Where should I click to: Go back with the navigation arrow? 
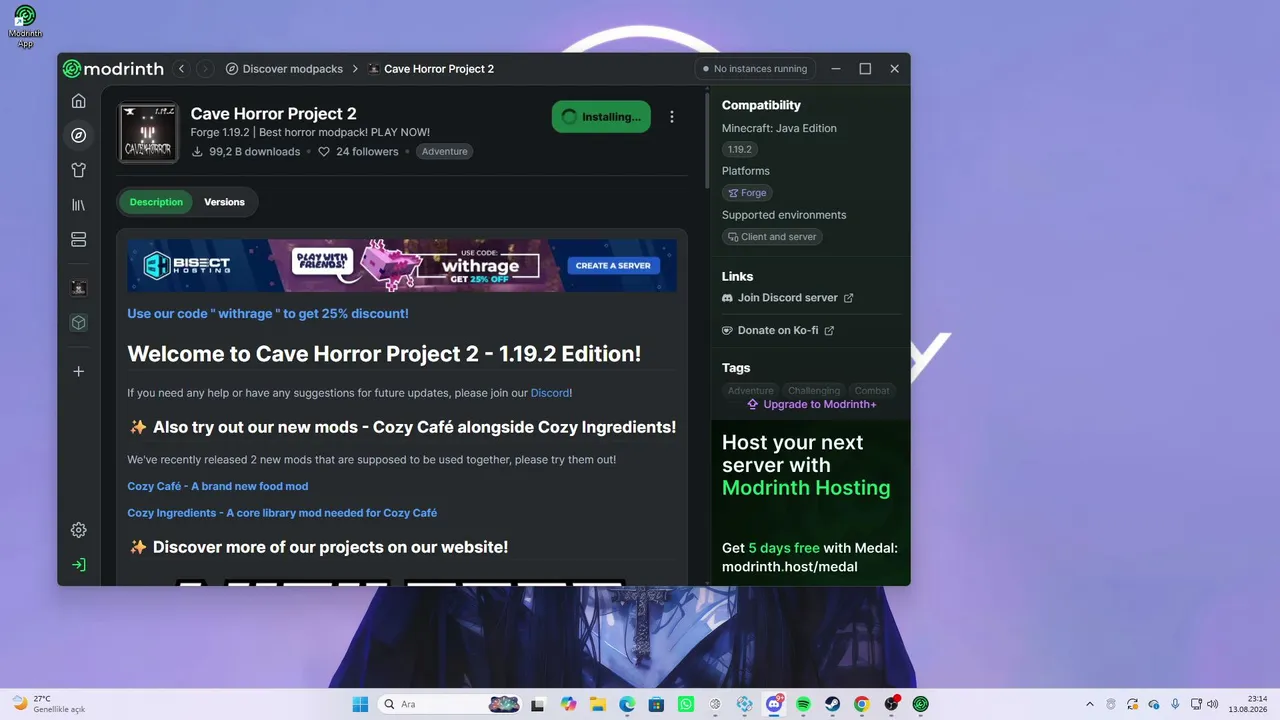(181, 69)
